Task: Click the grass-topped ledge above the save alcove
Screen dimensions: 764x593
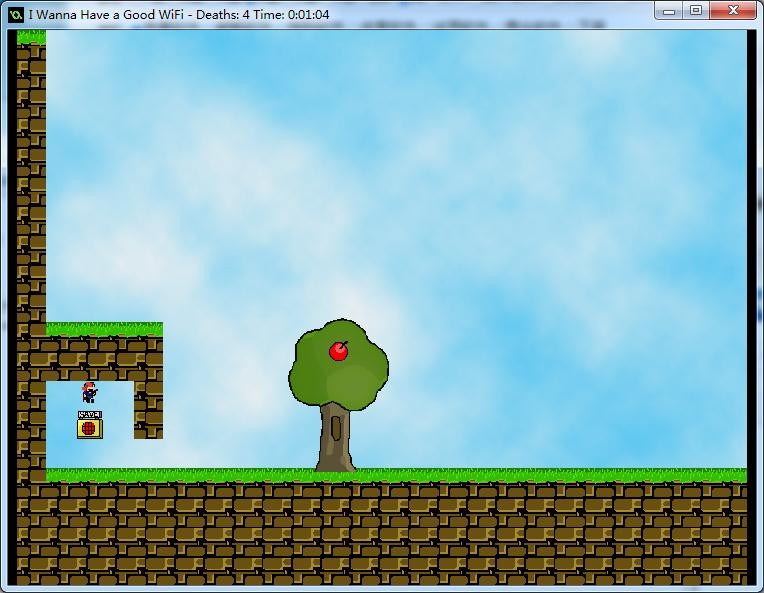Action: (x=104, y=329)
